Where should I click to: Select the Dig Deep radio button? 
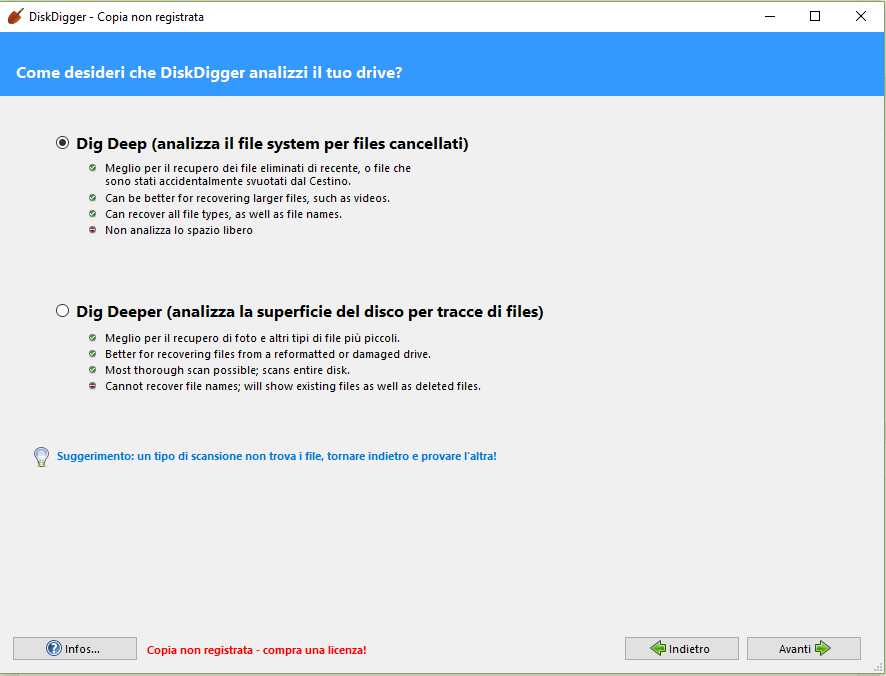point(63,143)
